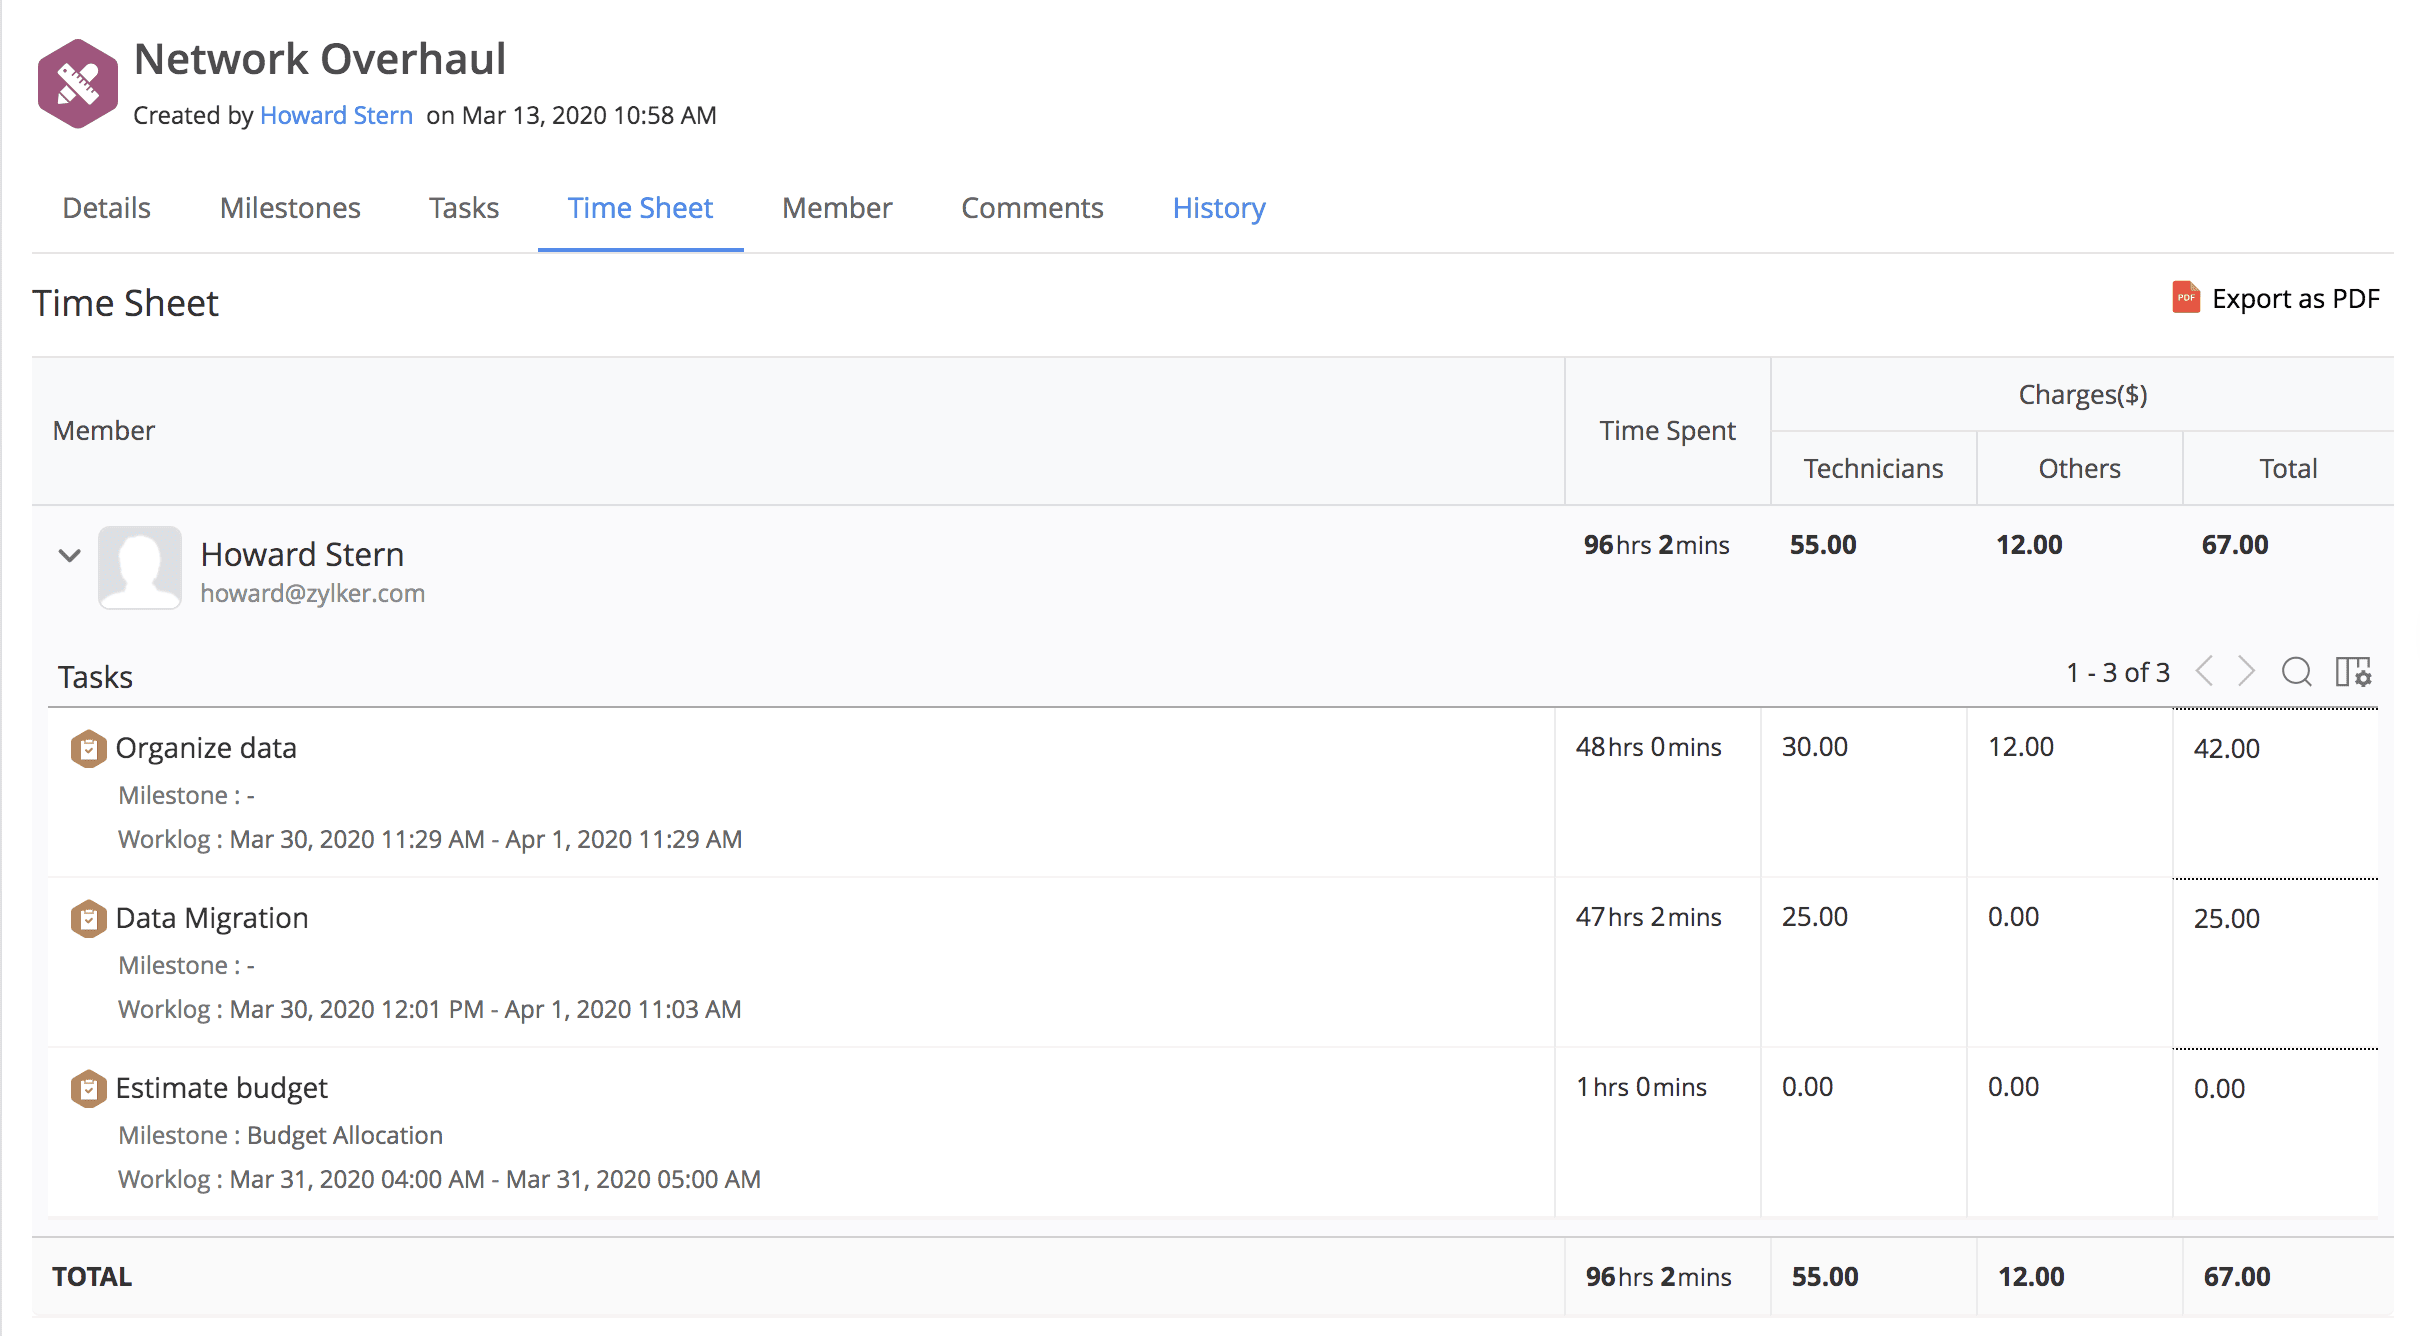Open the column chooser settings icon
The image size is (2420, 1336).
[x=2353, y=671]
